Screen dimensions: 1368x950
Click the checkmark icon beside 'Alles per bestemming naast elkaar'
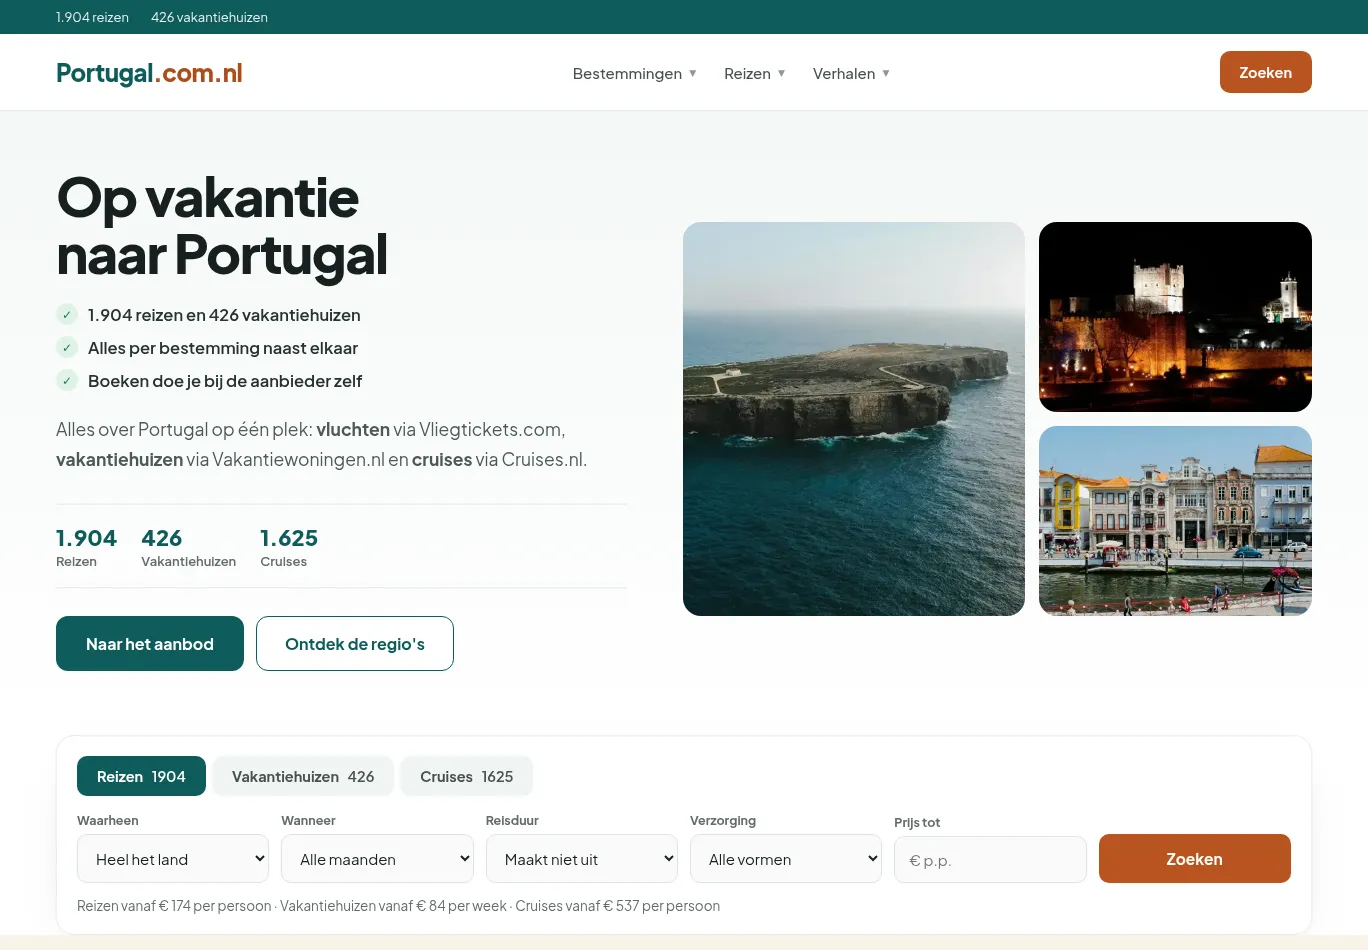(67, 348)
